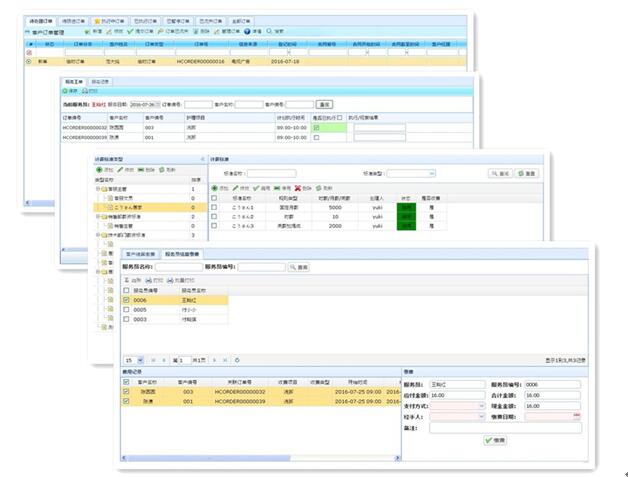Jump to first page in pager
The image size is (628, 477).
[152, 359]
